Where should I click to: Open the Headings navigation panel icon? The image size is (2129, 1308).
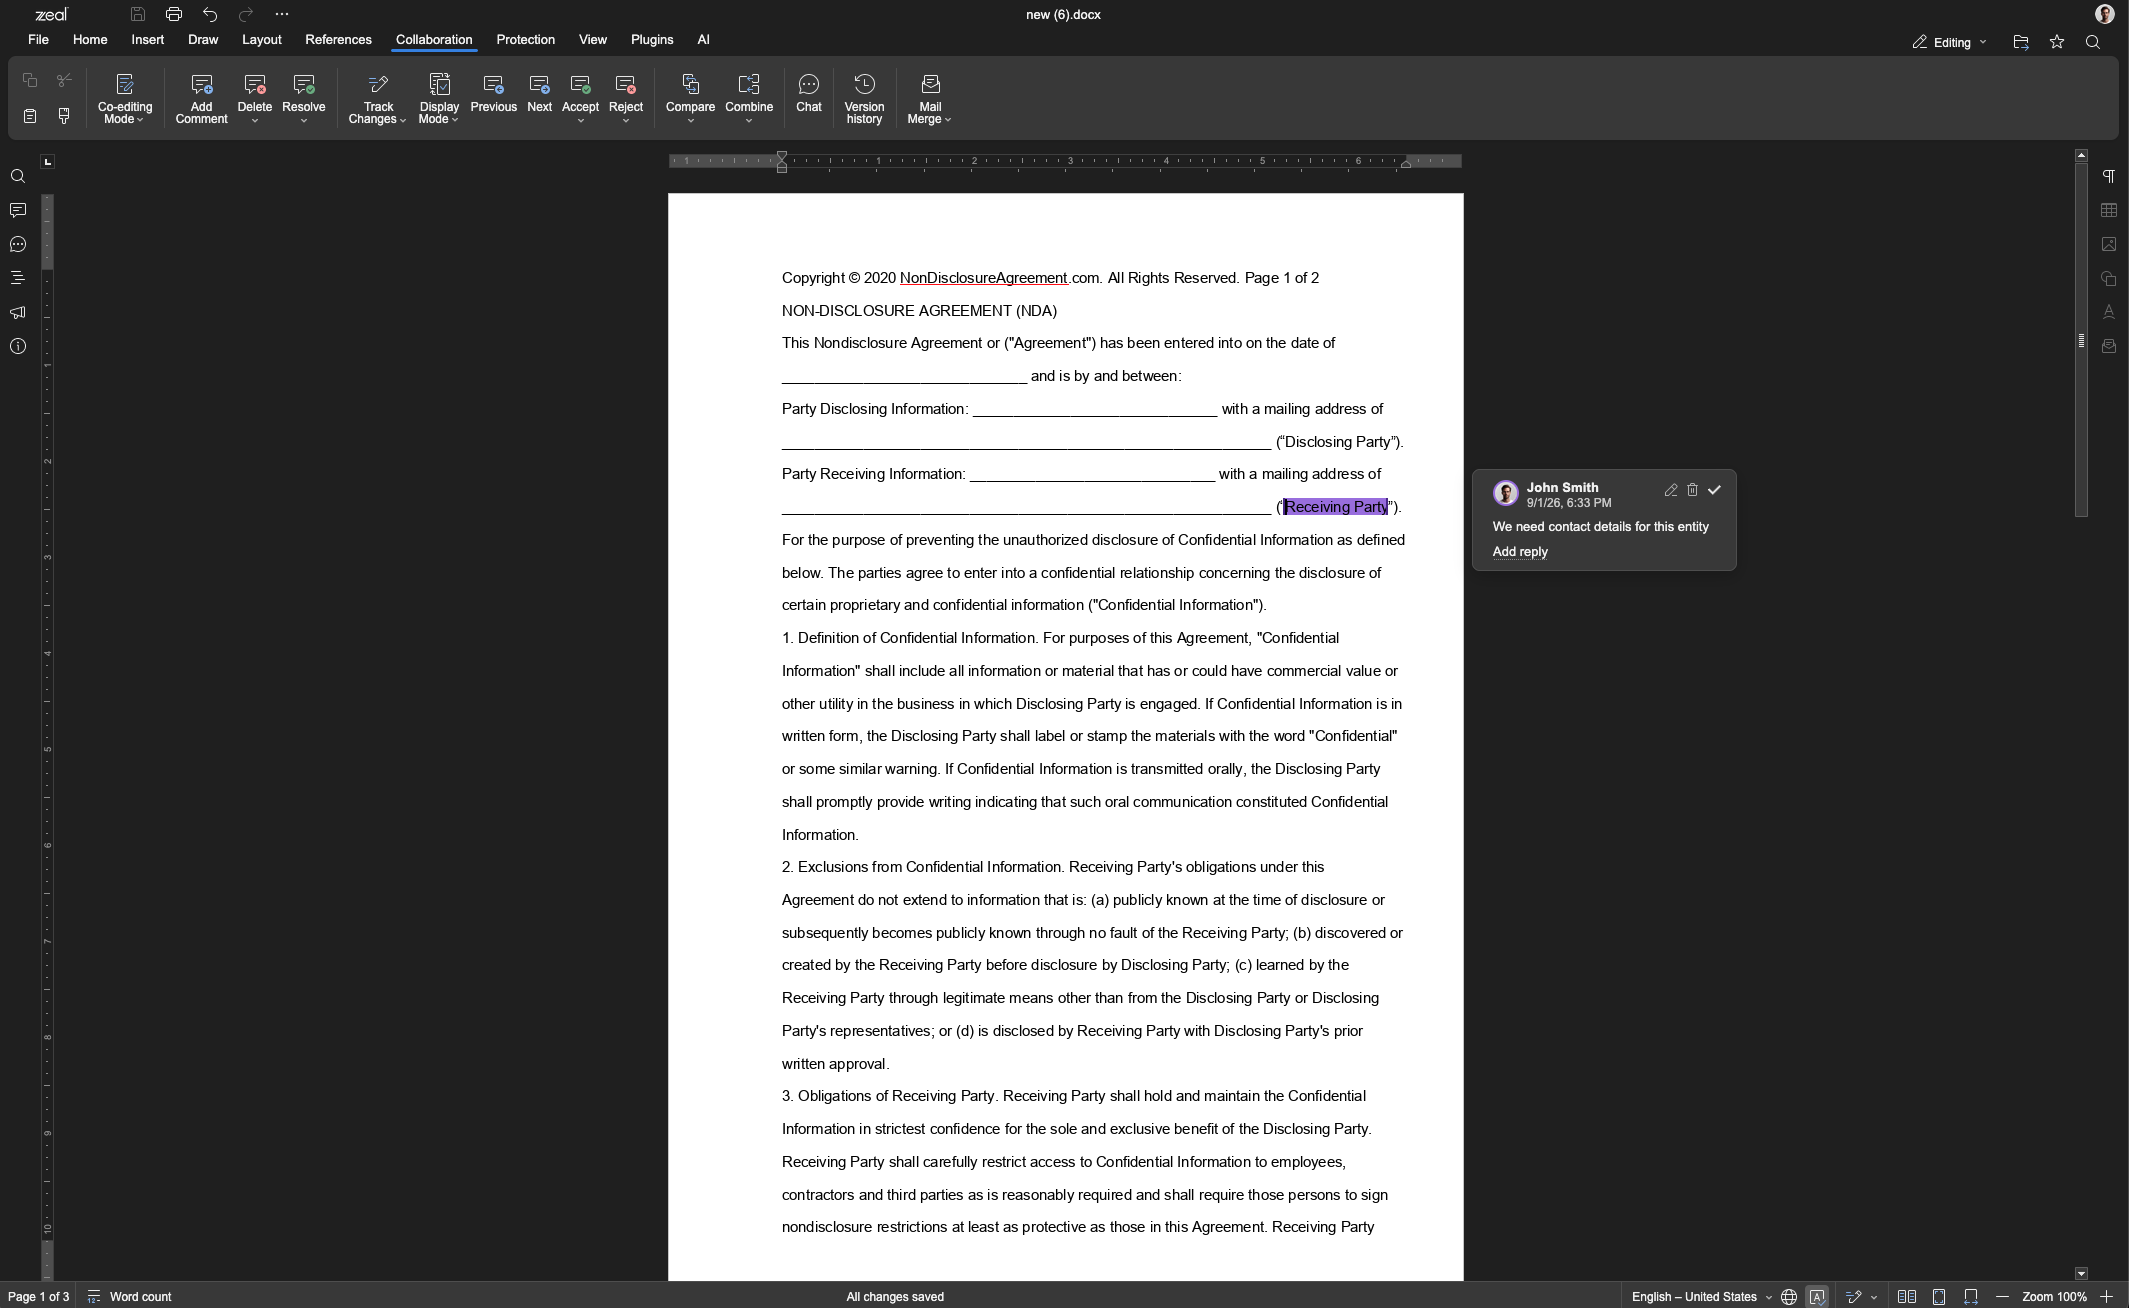(x=17, y=278)
